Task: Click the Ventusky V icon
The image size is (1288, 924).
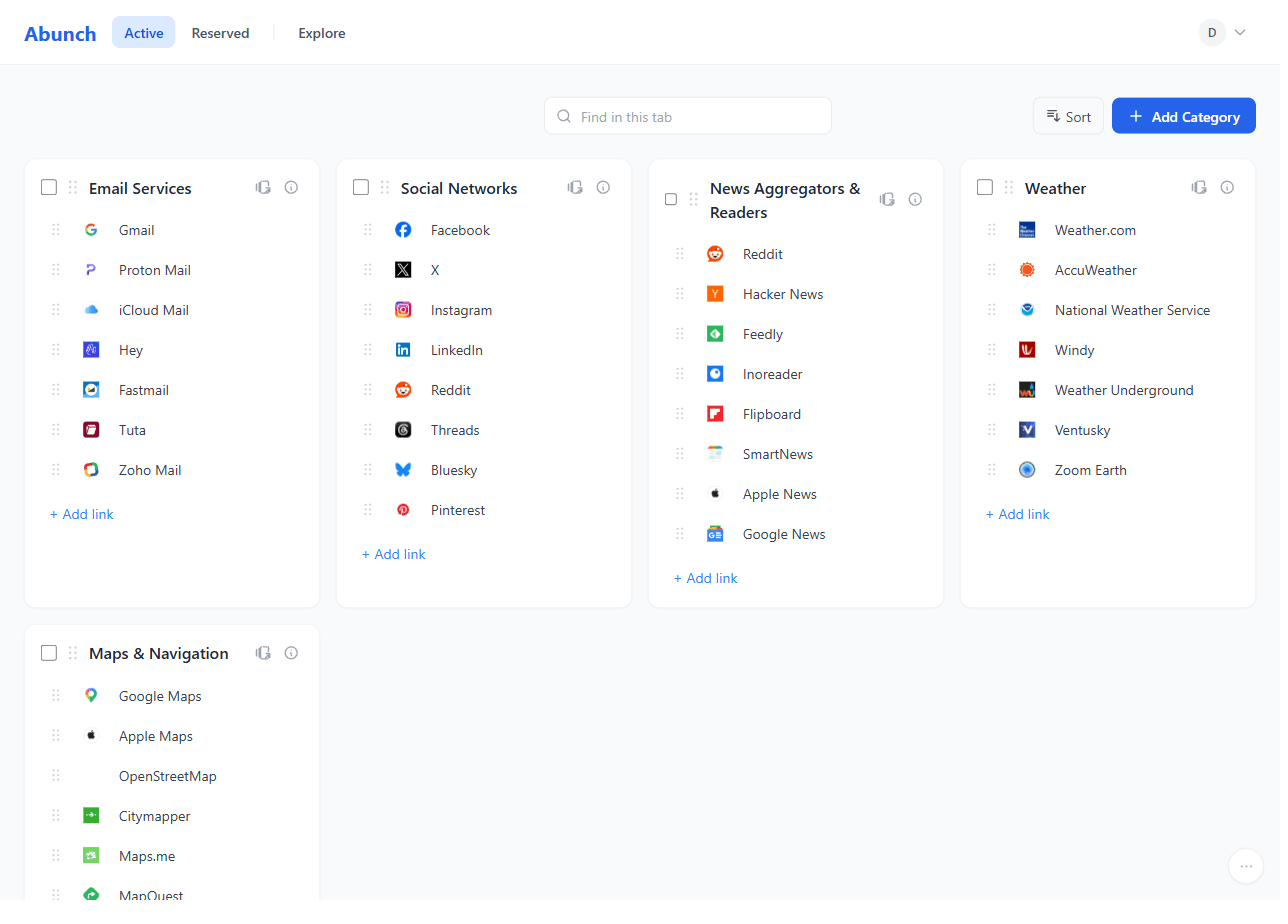Action: pos(1027,430)
